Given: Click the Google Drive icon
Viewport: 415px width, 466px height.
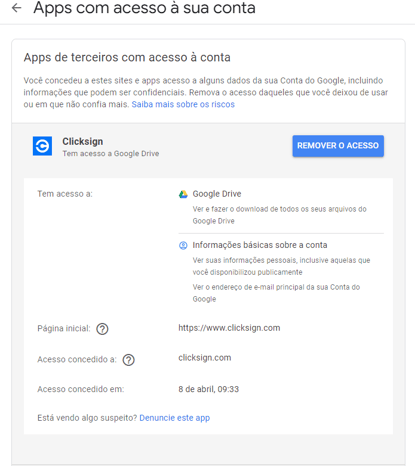Looking at the screenshot, I should [183, 194].
